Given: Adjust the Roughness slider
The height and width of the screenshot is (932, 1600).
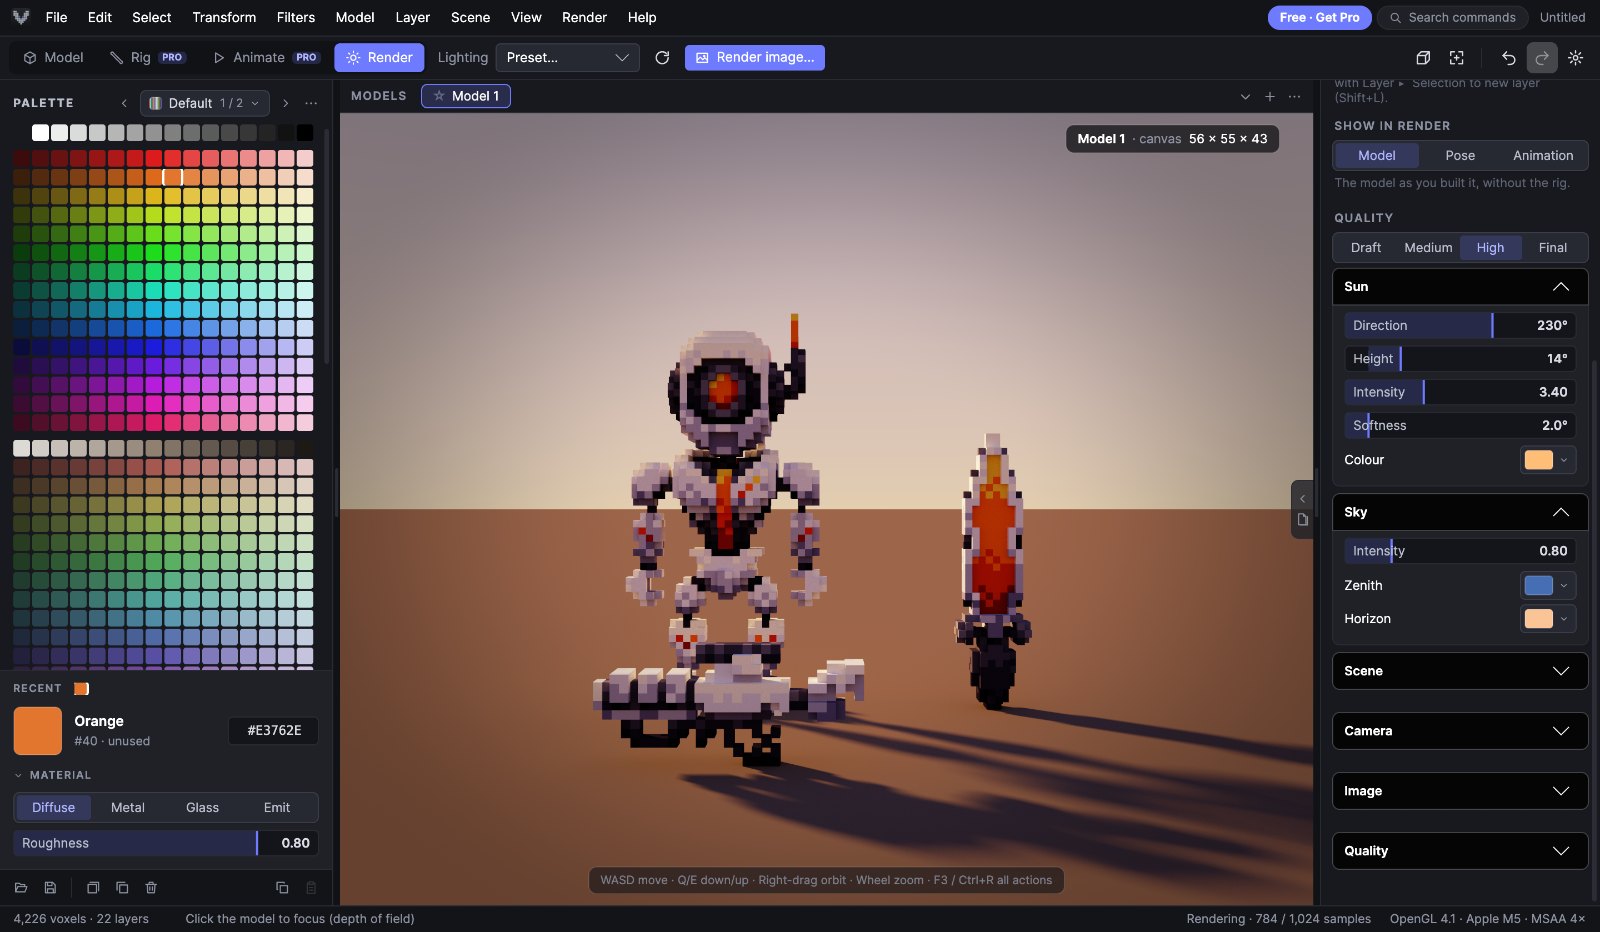Looking at the screenshot, I should pyautogui.click(x=166, y=843).
